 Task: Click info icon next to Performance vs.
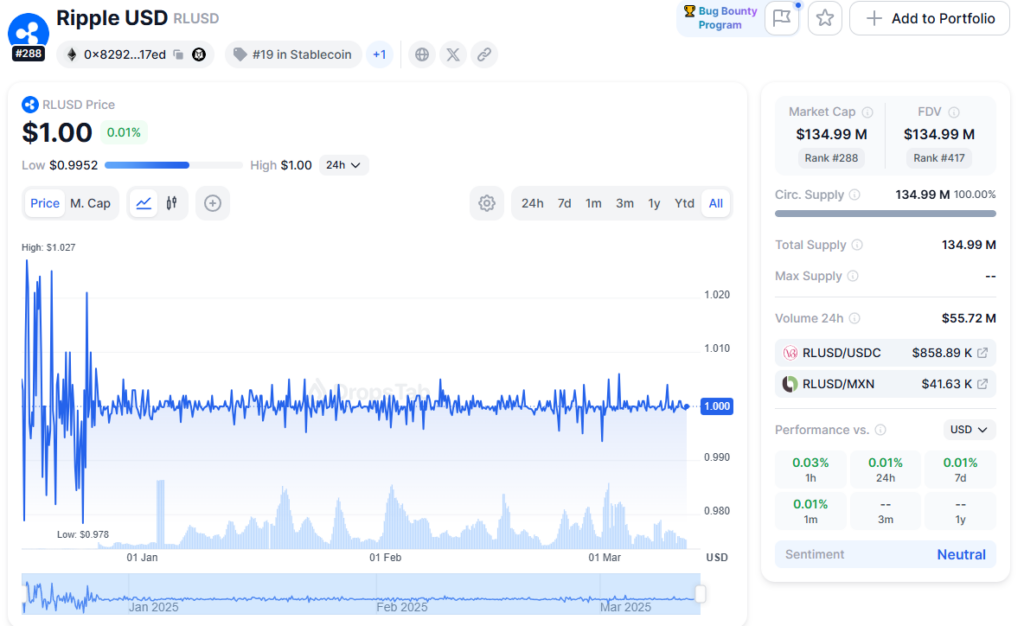pyautogui.click(x=880, y=430)
